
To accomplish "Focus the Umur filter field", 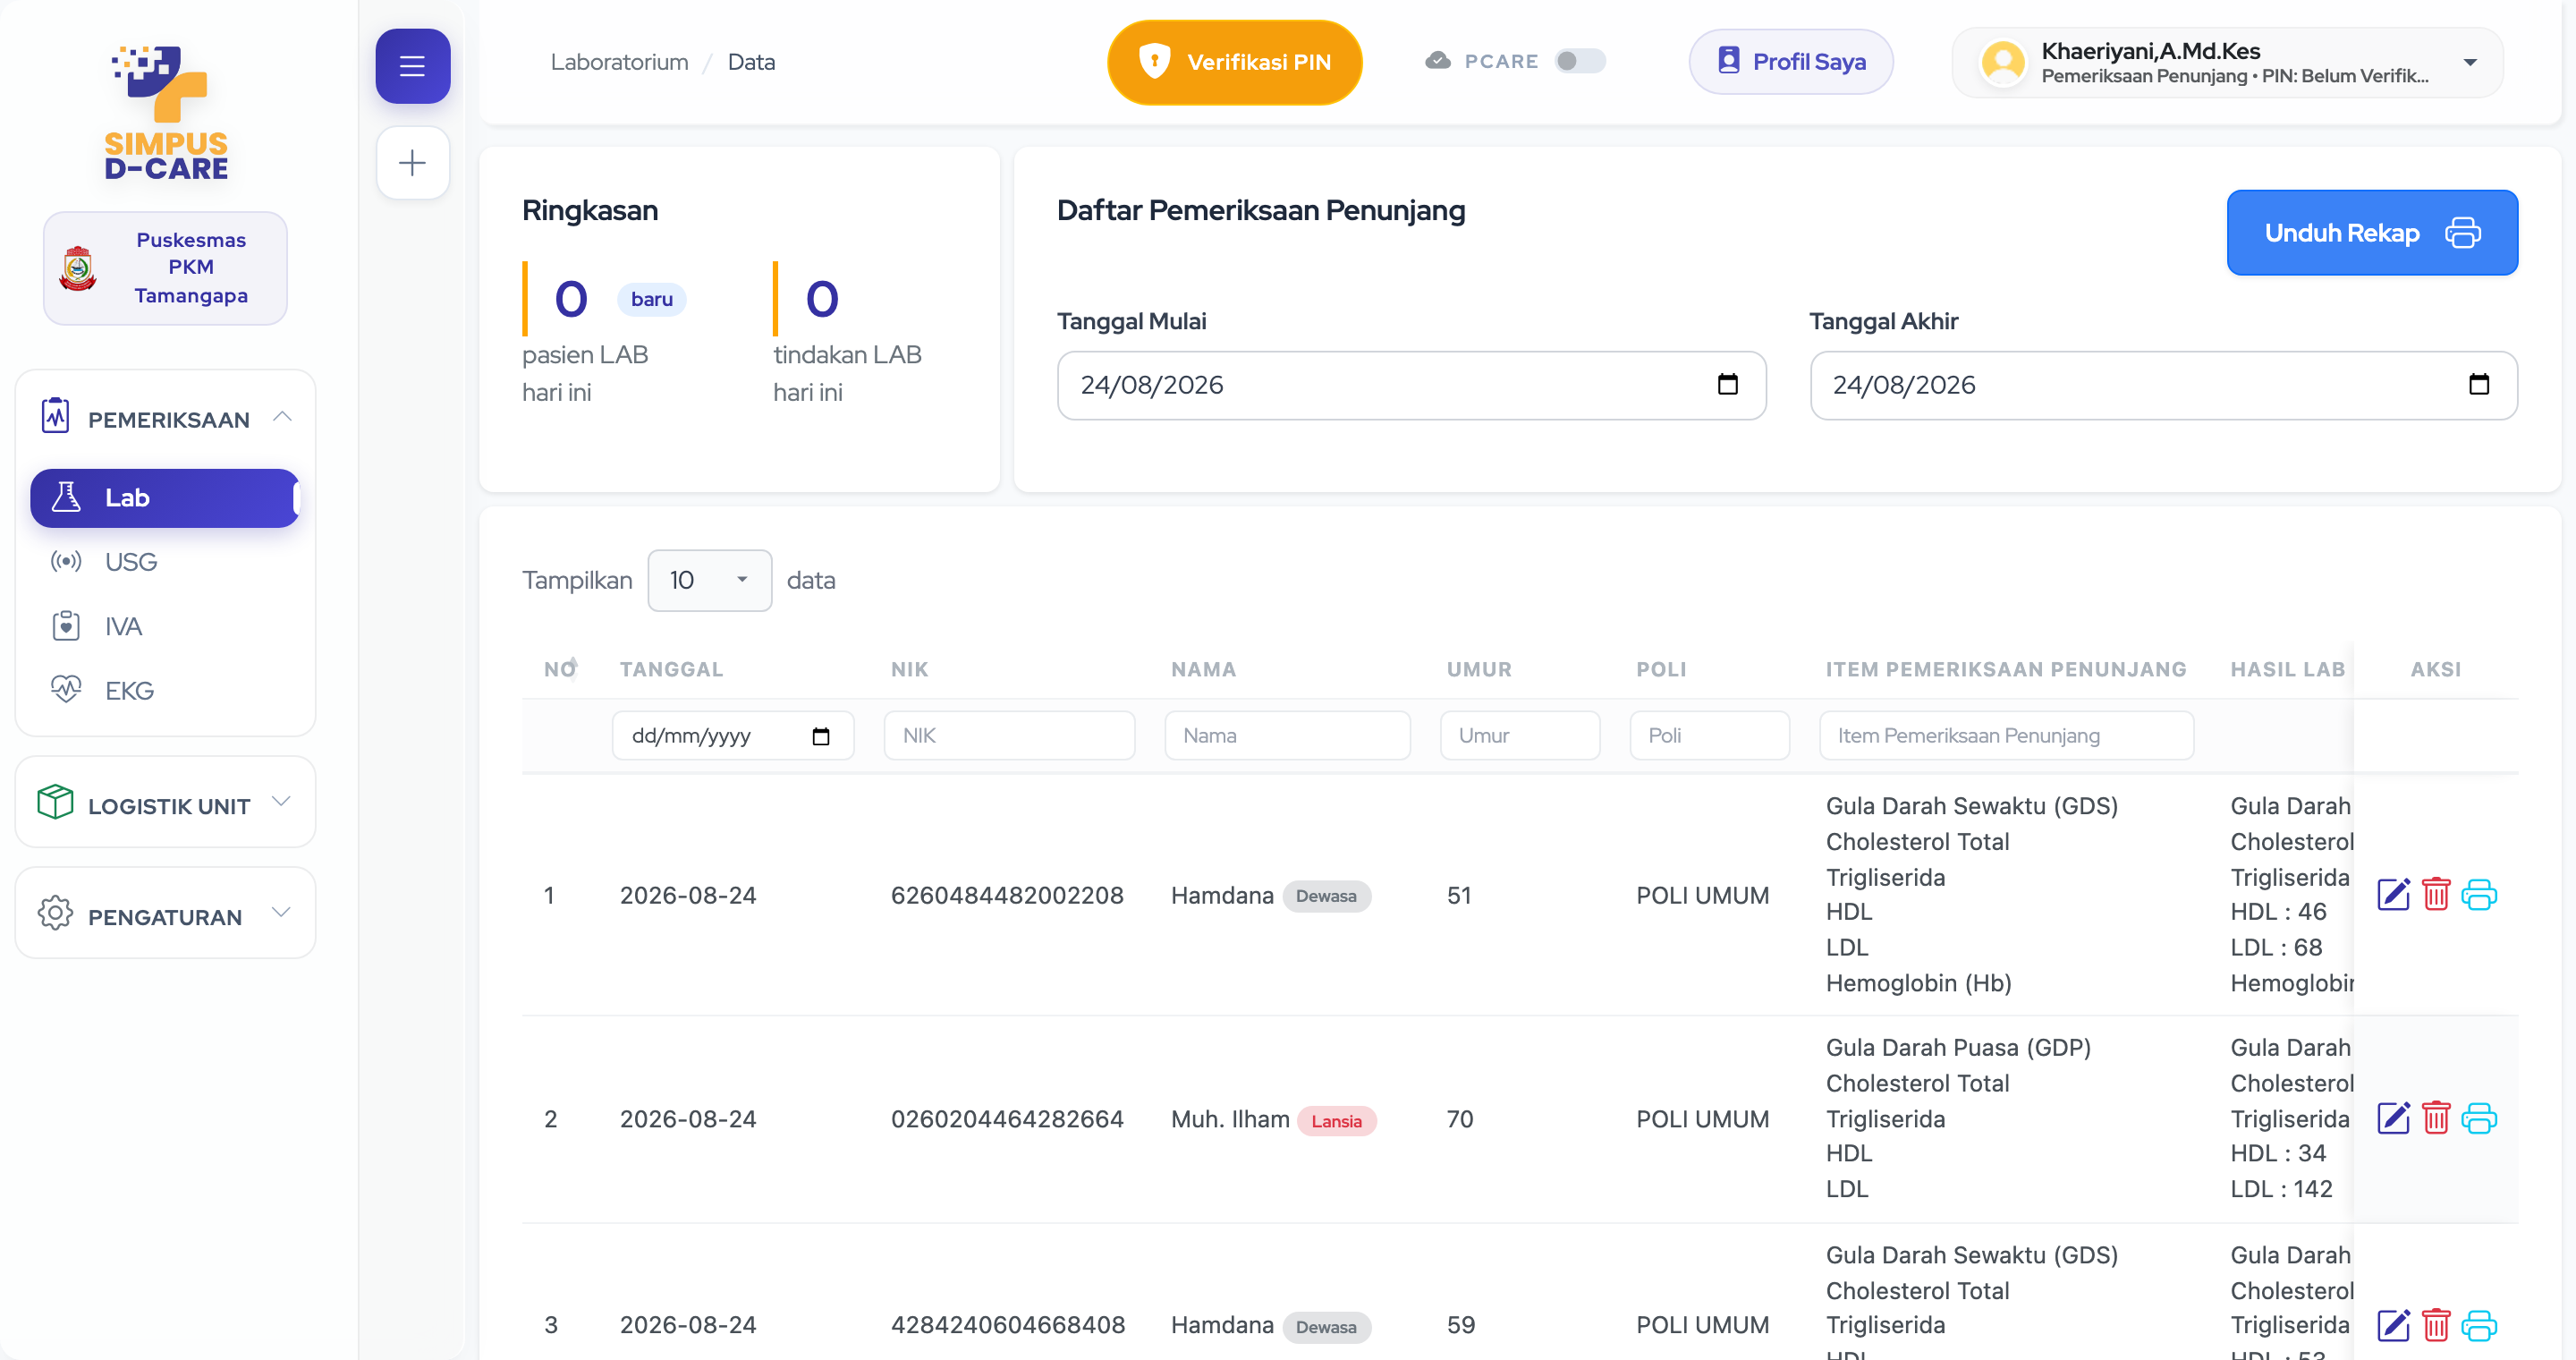I will pyautogui.click(x=1520, y=736).
